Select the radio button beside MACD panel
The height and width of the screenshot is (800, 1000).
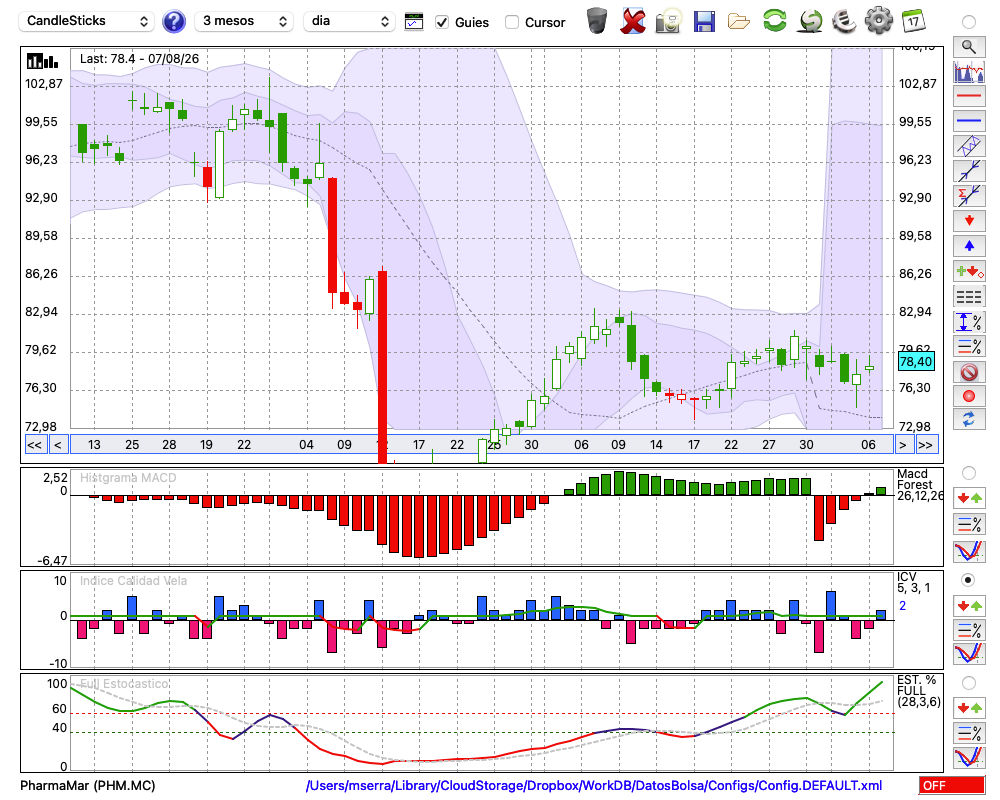pos(968,473)
